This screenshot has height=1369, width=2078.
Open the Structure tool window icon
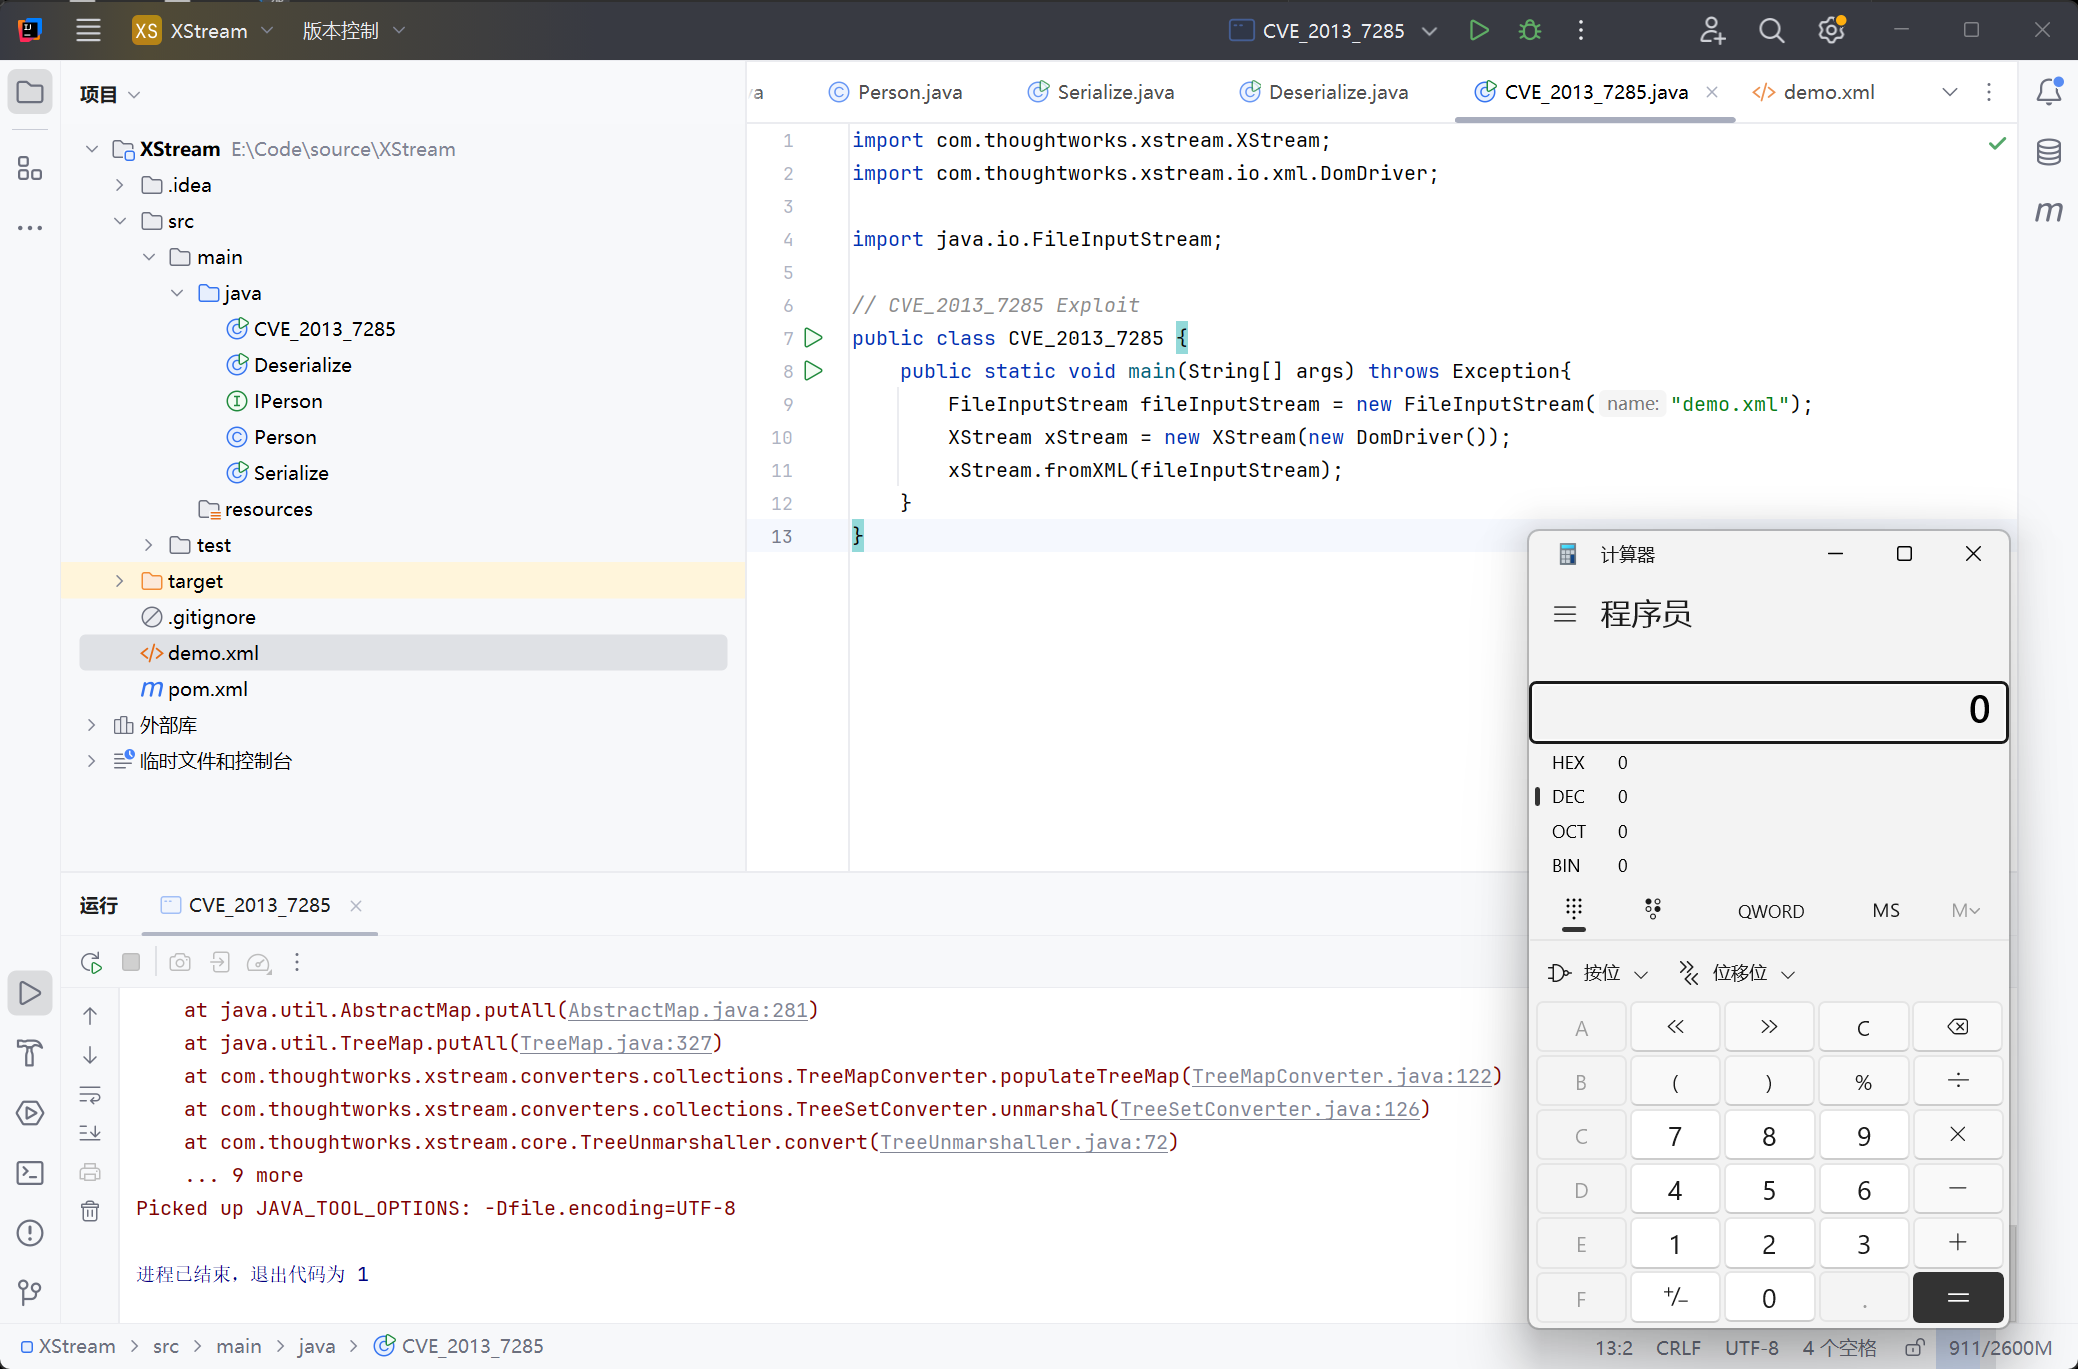click(30, 168)
